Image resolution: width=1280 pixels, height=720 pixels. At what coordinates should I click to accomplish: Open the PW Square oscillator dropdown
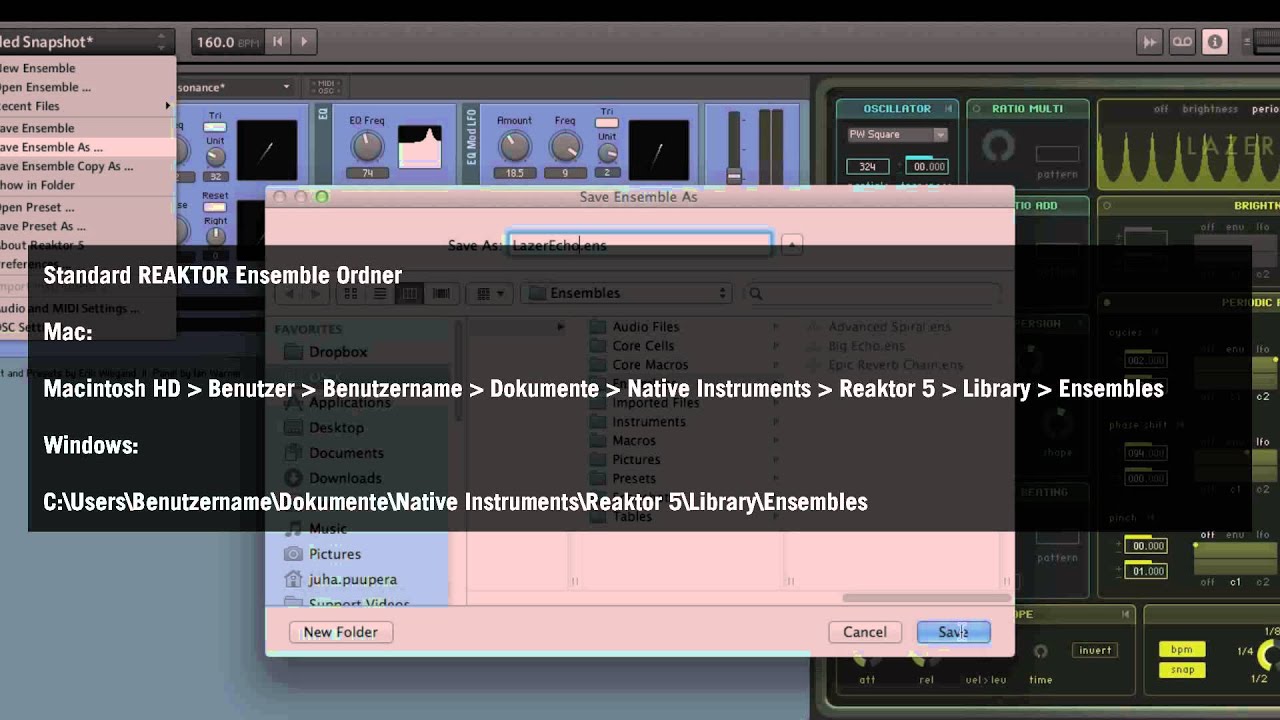tap(897, 134)
